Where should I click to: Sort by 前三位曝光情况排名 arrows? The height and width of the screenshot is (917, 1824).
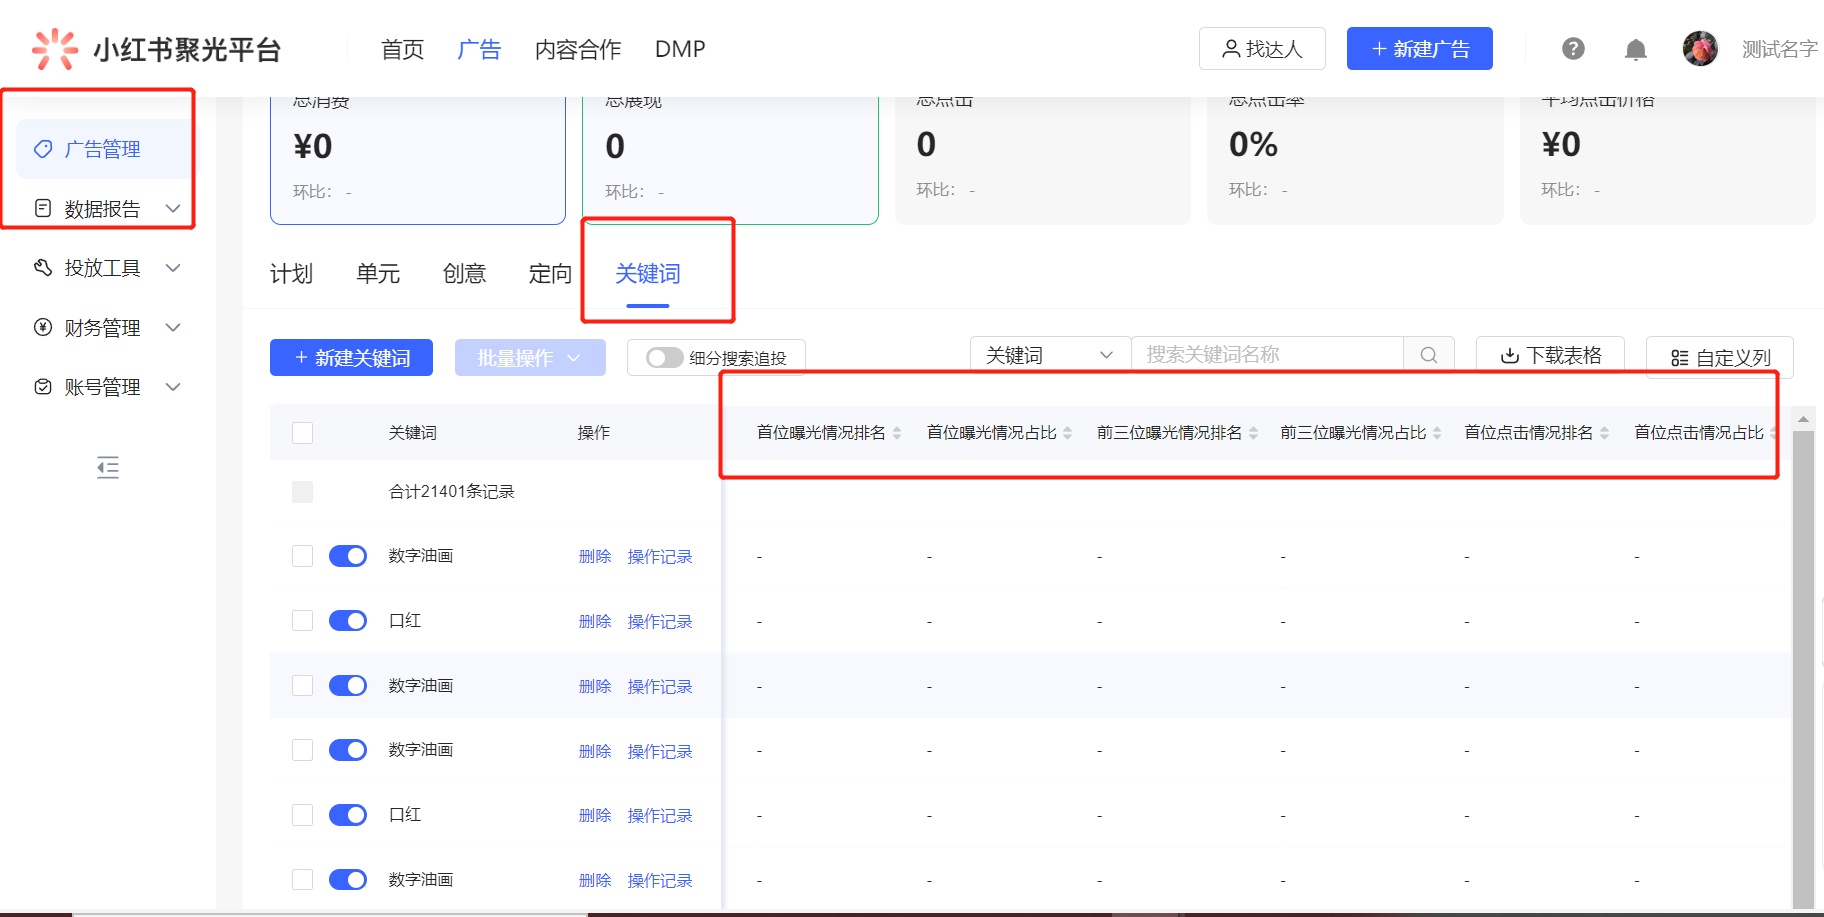pyautogui.click(x=1253, y=433)
